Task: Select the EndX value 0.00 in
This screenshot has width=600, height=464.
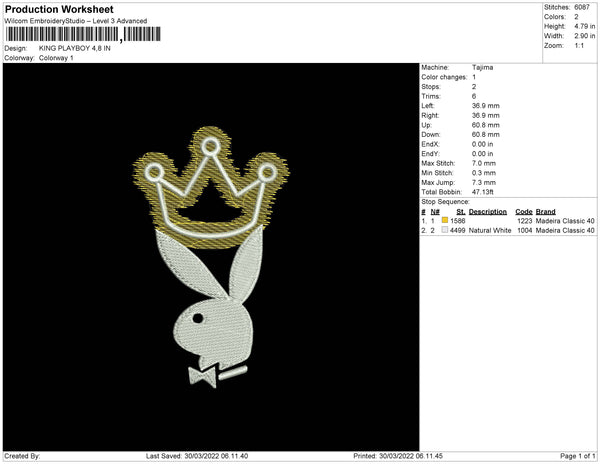Action: (x=482, y=144)
